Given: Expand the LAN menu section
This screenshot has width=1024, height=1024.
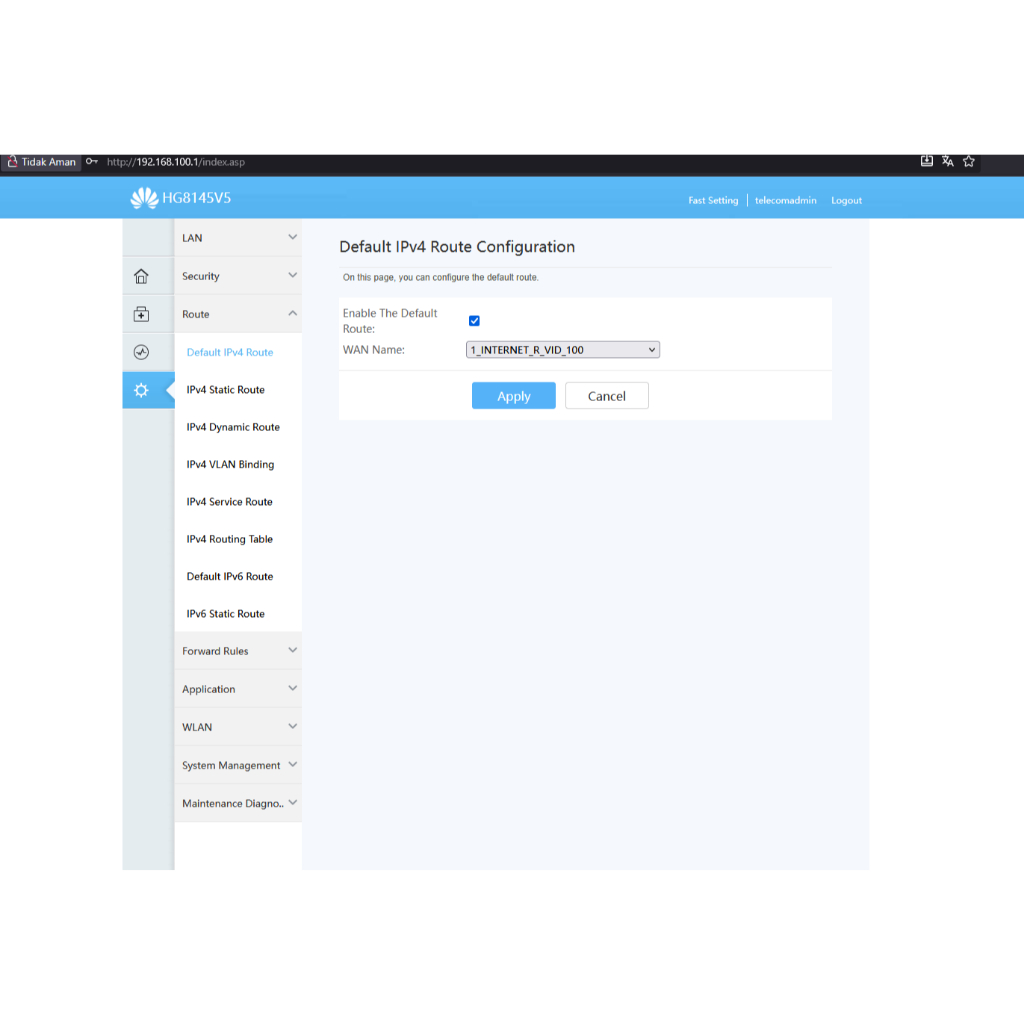Looking at the screenshot, I should [x=237, y=238].
